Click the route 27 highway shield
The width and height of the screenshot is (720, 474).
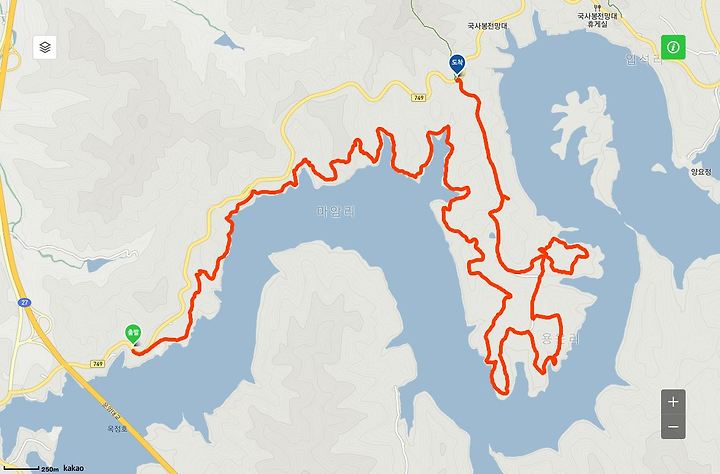pos(24,302)
